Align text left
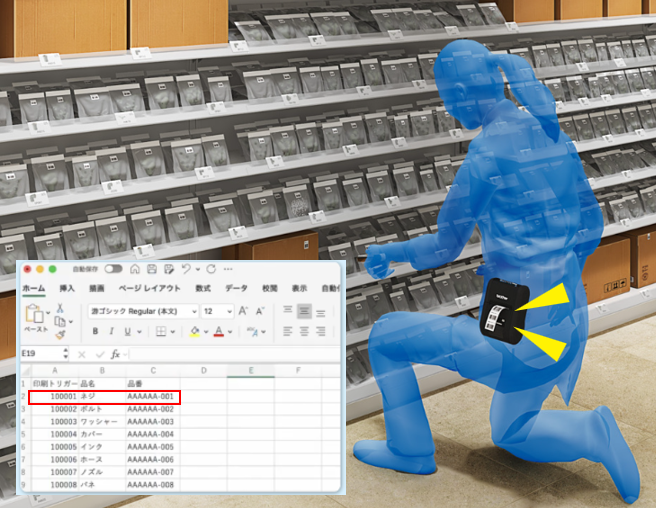The width and height of the screenshot is (656, 508). (x=287, y=331)
